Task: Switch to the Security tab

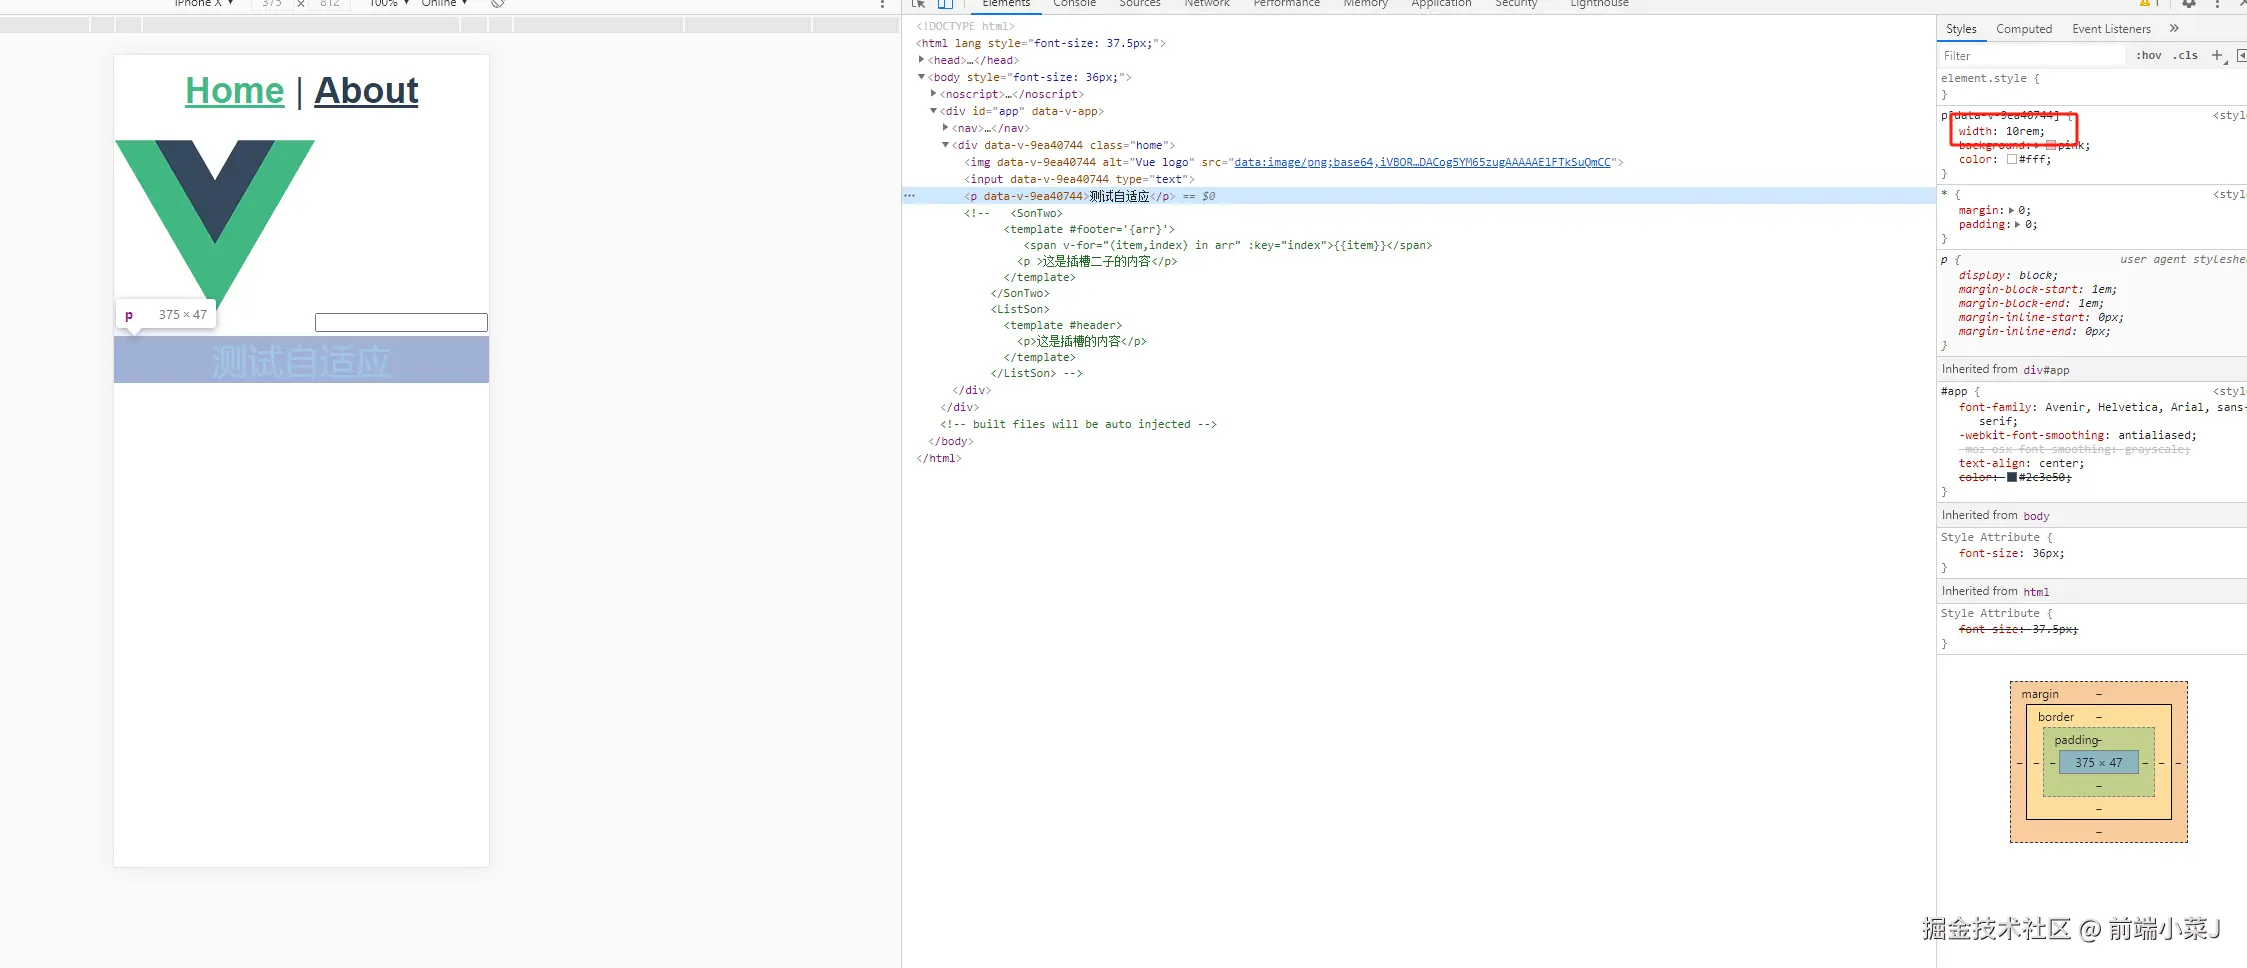Action: [x=1516, y=4]
